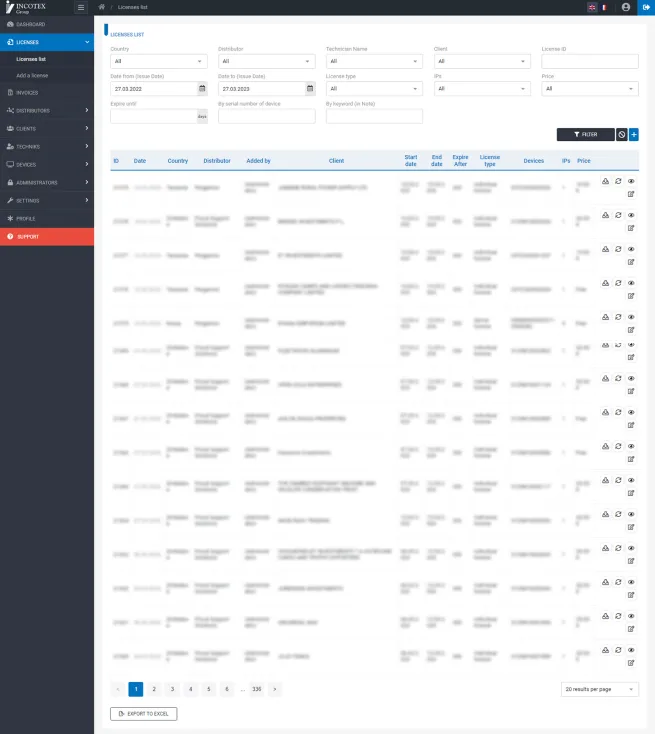Focus the keyword in Note field
The height and width of the screenshot is (734, 655).
(x=374, y=116)
